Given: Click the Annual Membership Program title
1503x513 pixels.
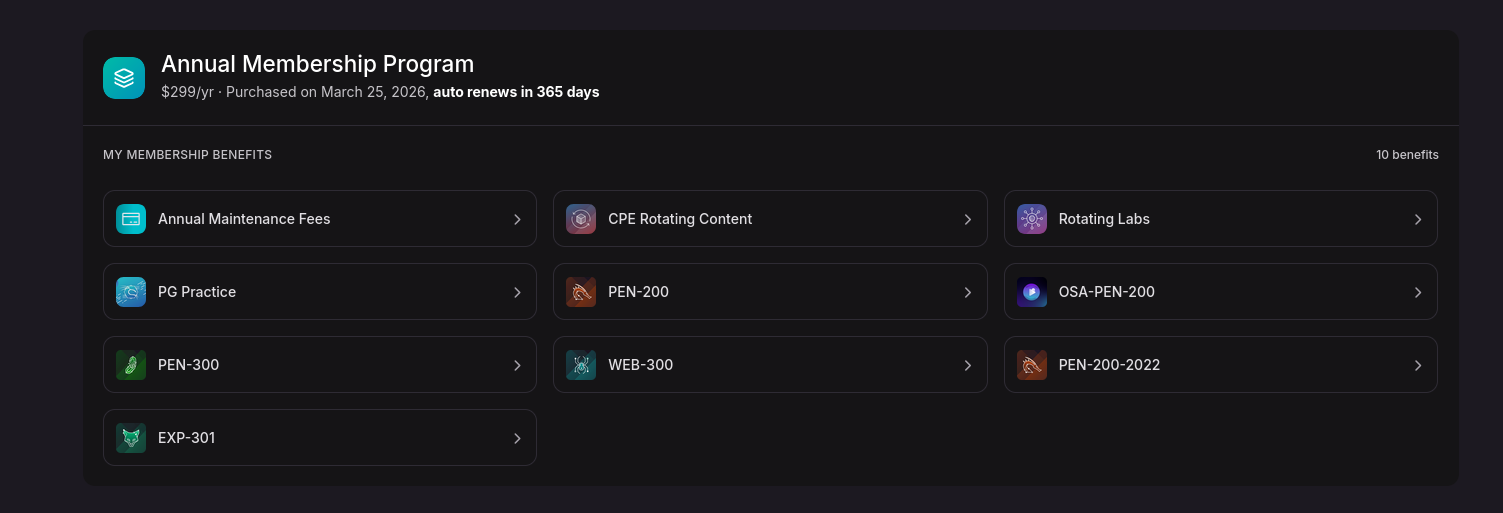Looking at the screenshot, I should click(317, 64).
